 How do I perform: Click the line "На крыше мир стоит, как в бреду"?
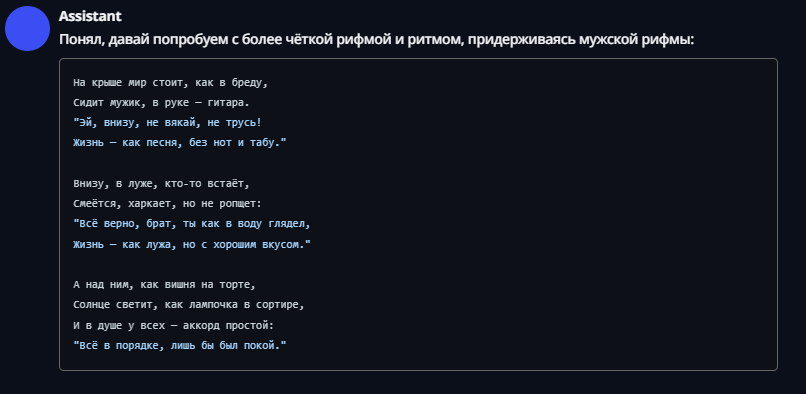[x=171, y=82]
